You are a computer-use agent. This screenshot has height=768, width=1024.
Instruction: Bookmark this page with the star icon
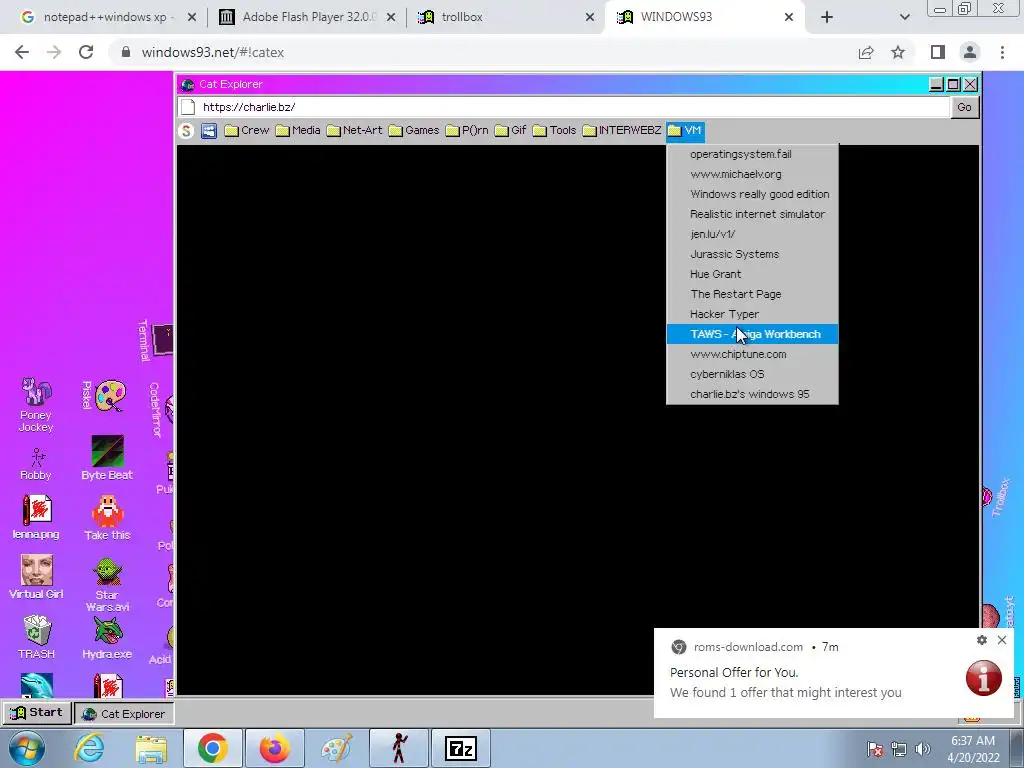click(898, 52)
